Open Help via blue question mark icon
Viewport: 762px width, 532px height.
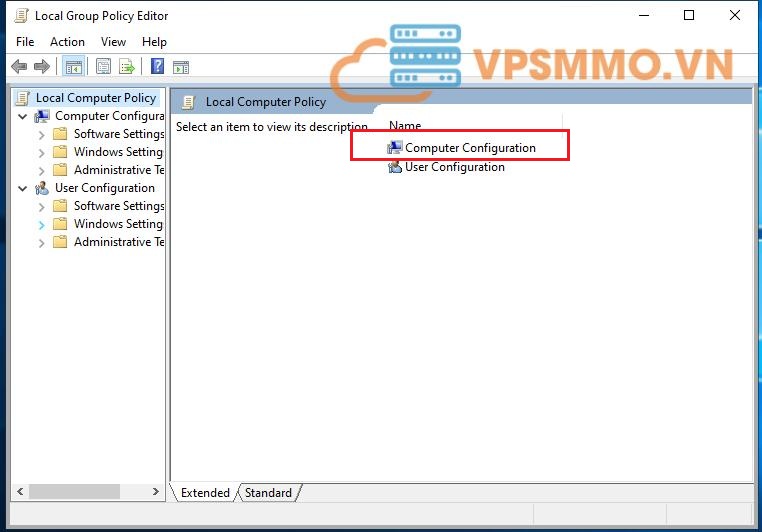pos(157,67)
